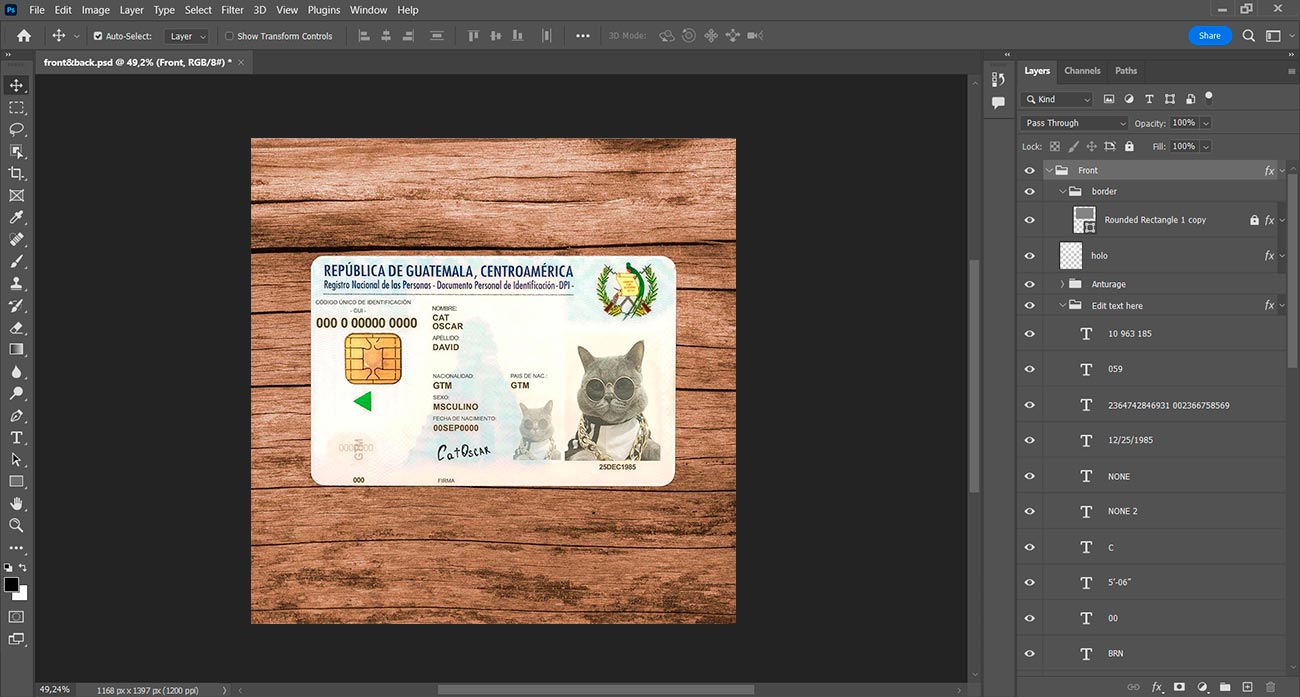Filter layers by type layer icon
The width and height of the screenshot is (1300, 697).
tap(1149, 99)
